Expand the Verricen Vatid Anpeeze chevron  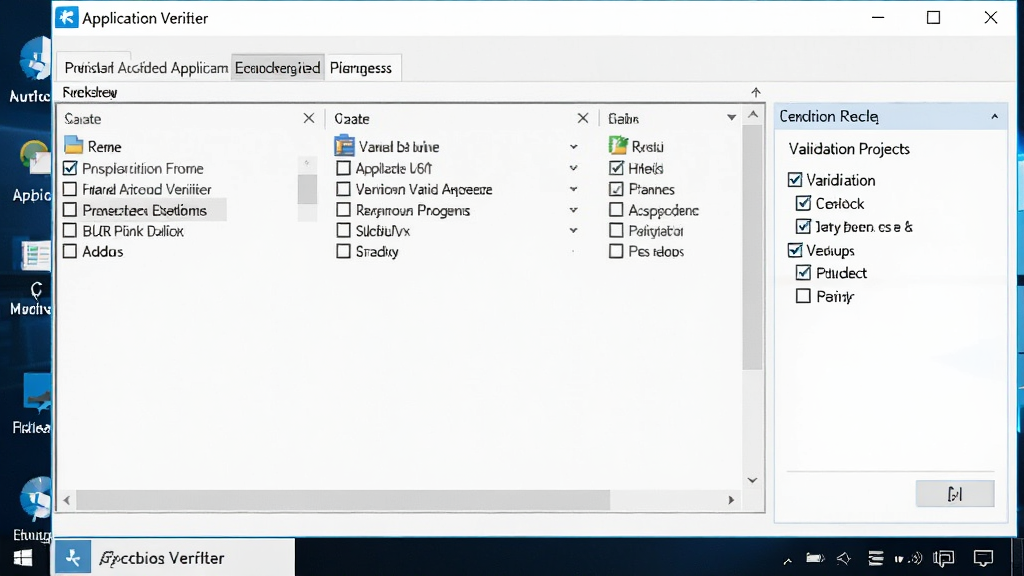(x=573, y=189)
